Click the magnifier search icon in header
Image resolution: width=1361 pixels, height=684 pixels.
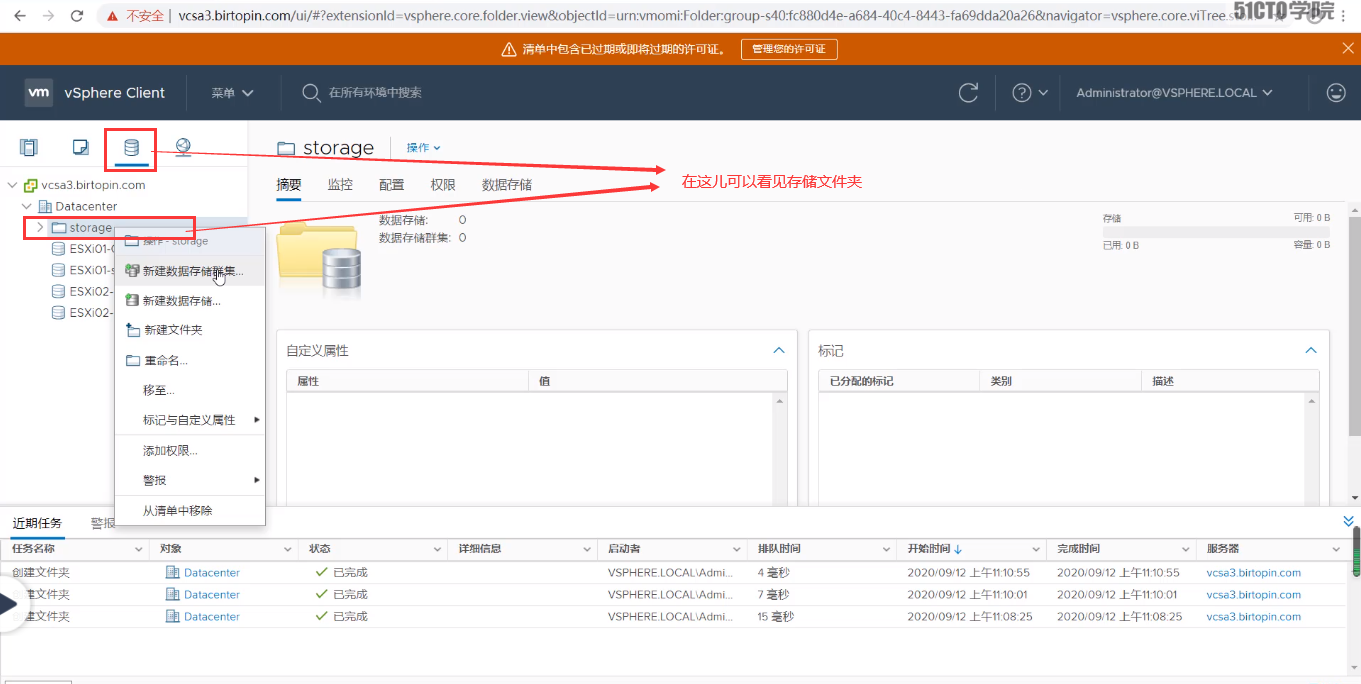point(311,93)
